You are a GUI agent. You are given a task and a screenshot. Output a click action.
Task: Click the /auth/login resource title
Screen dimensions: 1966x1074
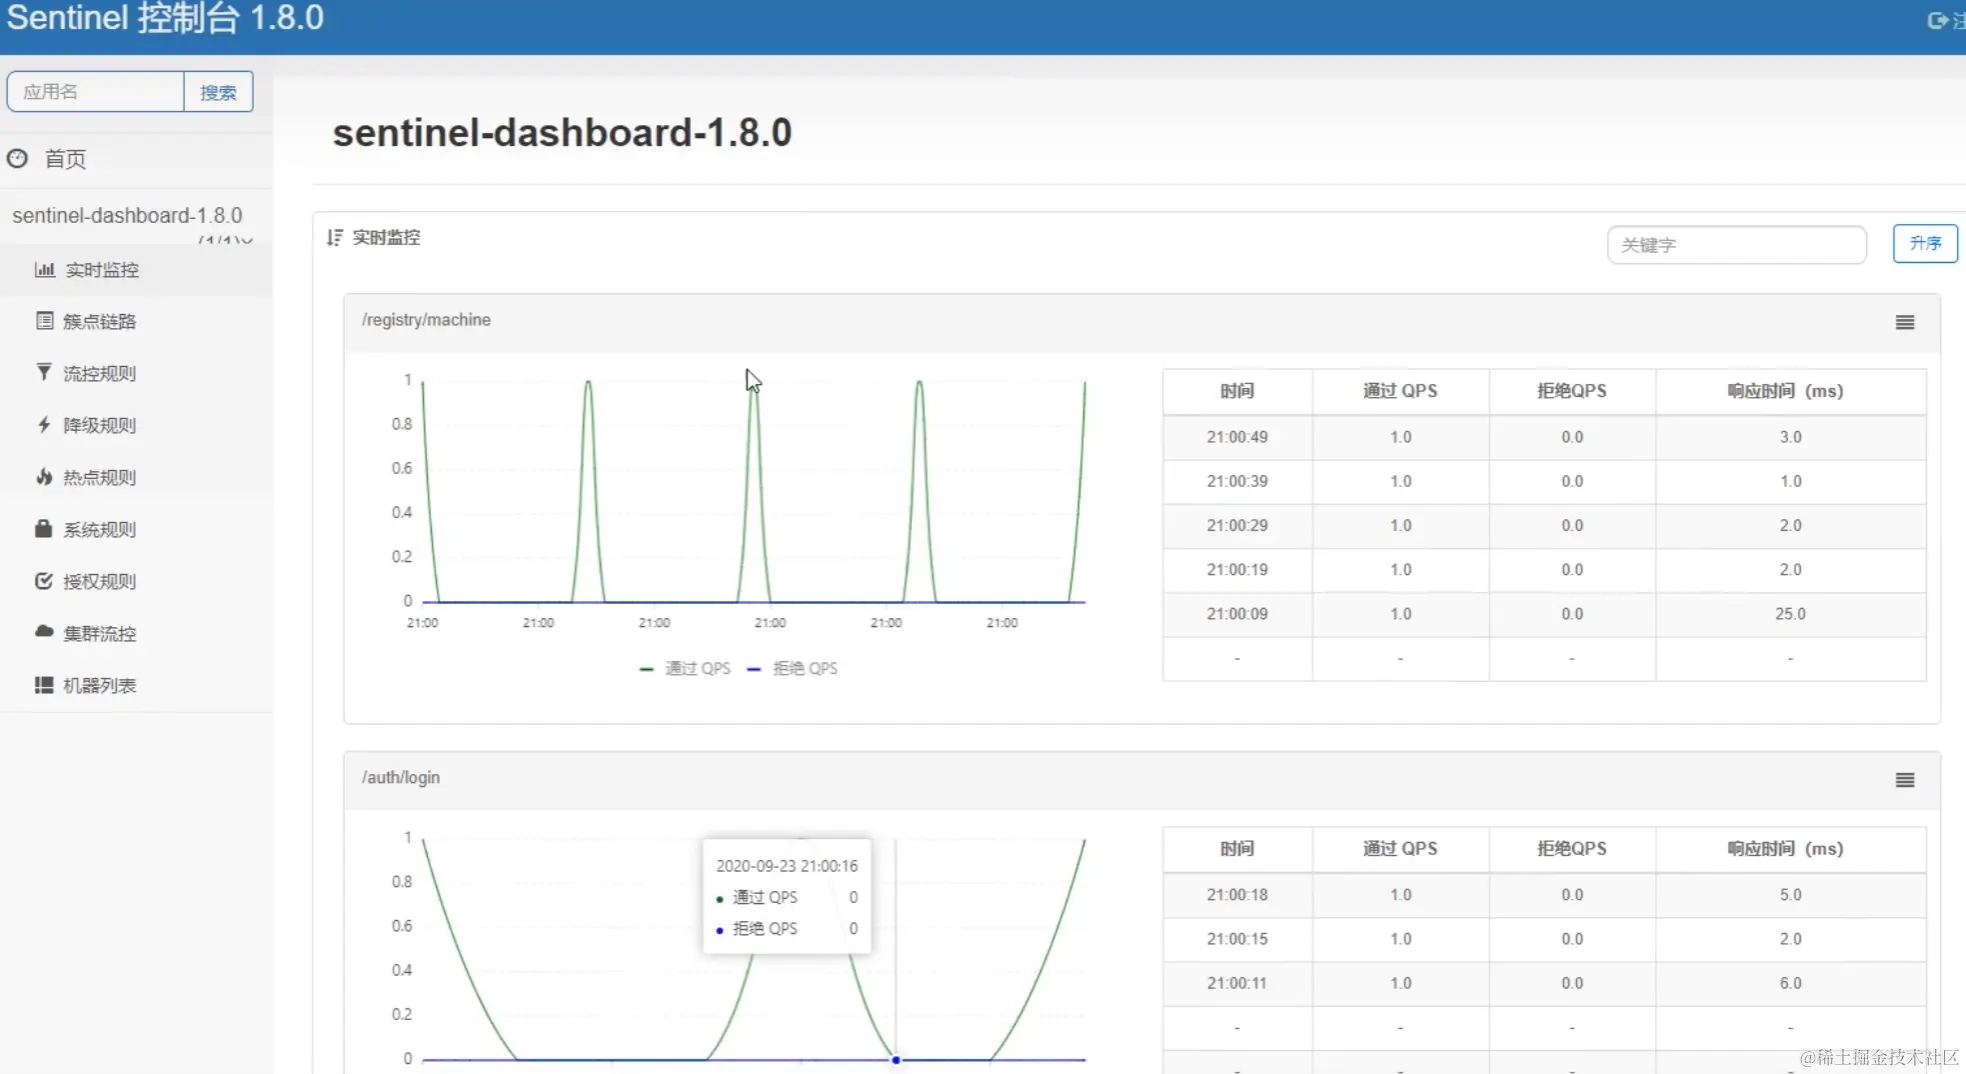[x=400, y=777]
